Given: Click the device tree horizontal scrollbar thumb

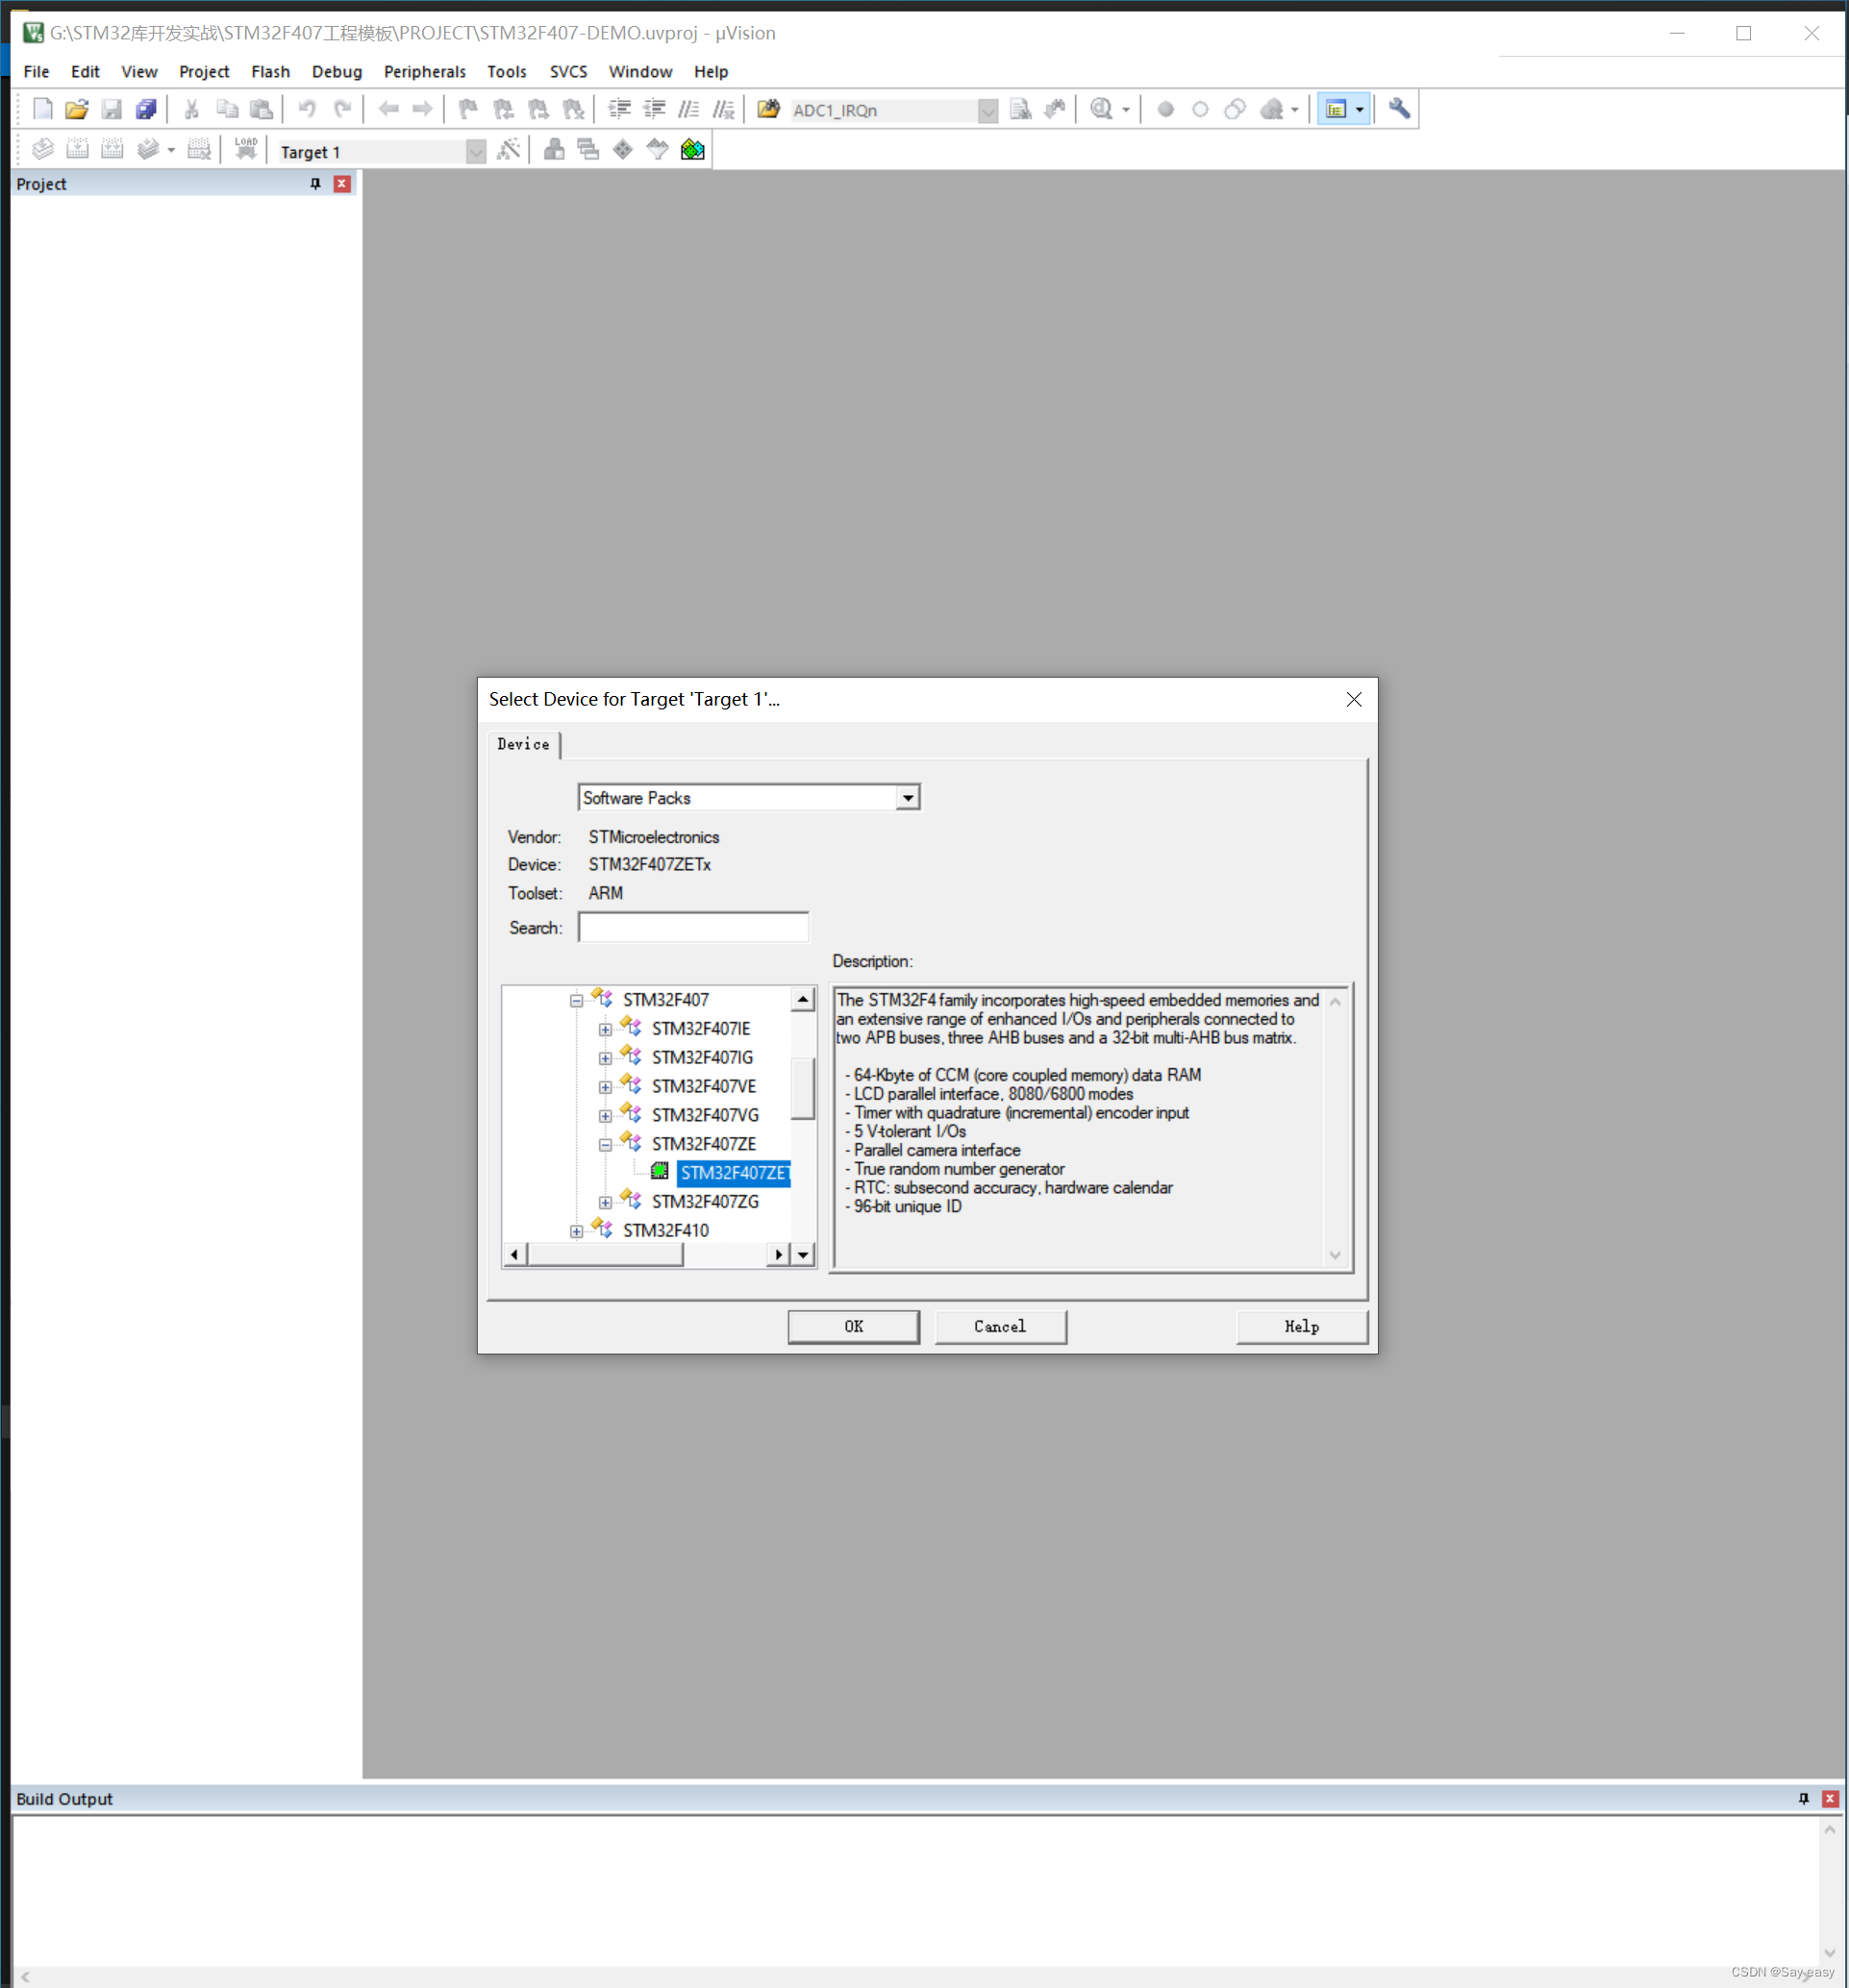Looking at the screenshot, I should tap(604, 1254).
